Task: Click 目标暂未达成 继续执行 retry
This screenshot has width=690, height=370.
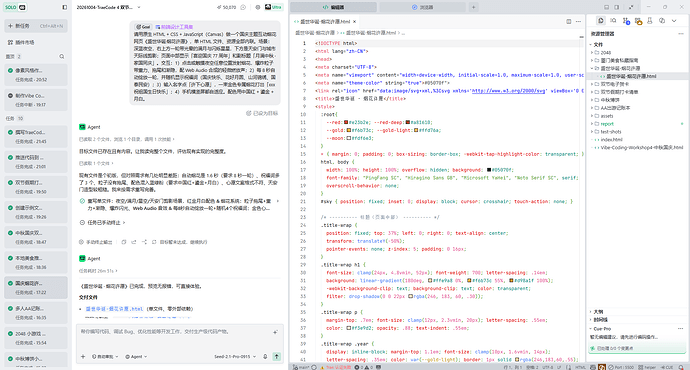Action: pos(180,242)
